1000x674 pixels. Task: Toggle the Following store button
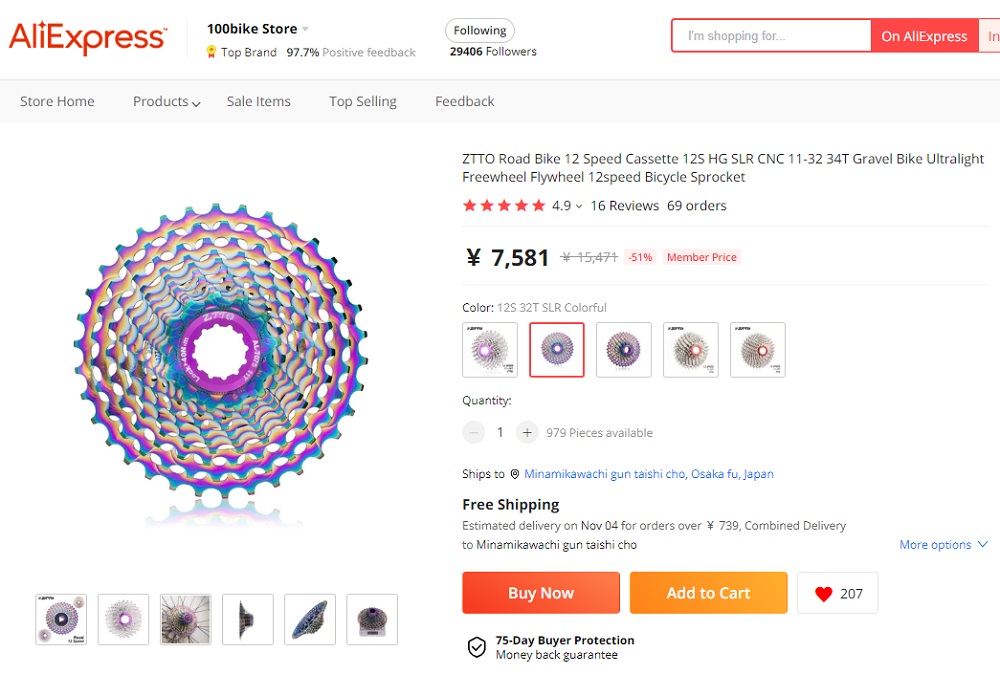click(480, 31)
